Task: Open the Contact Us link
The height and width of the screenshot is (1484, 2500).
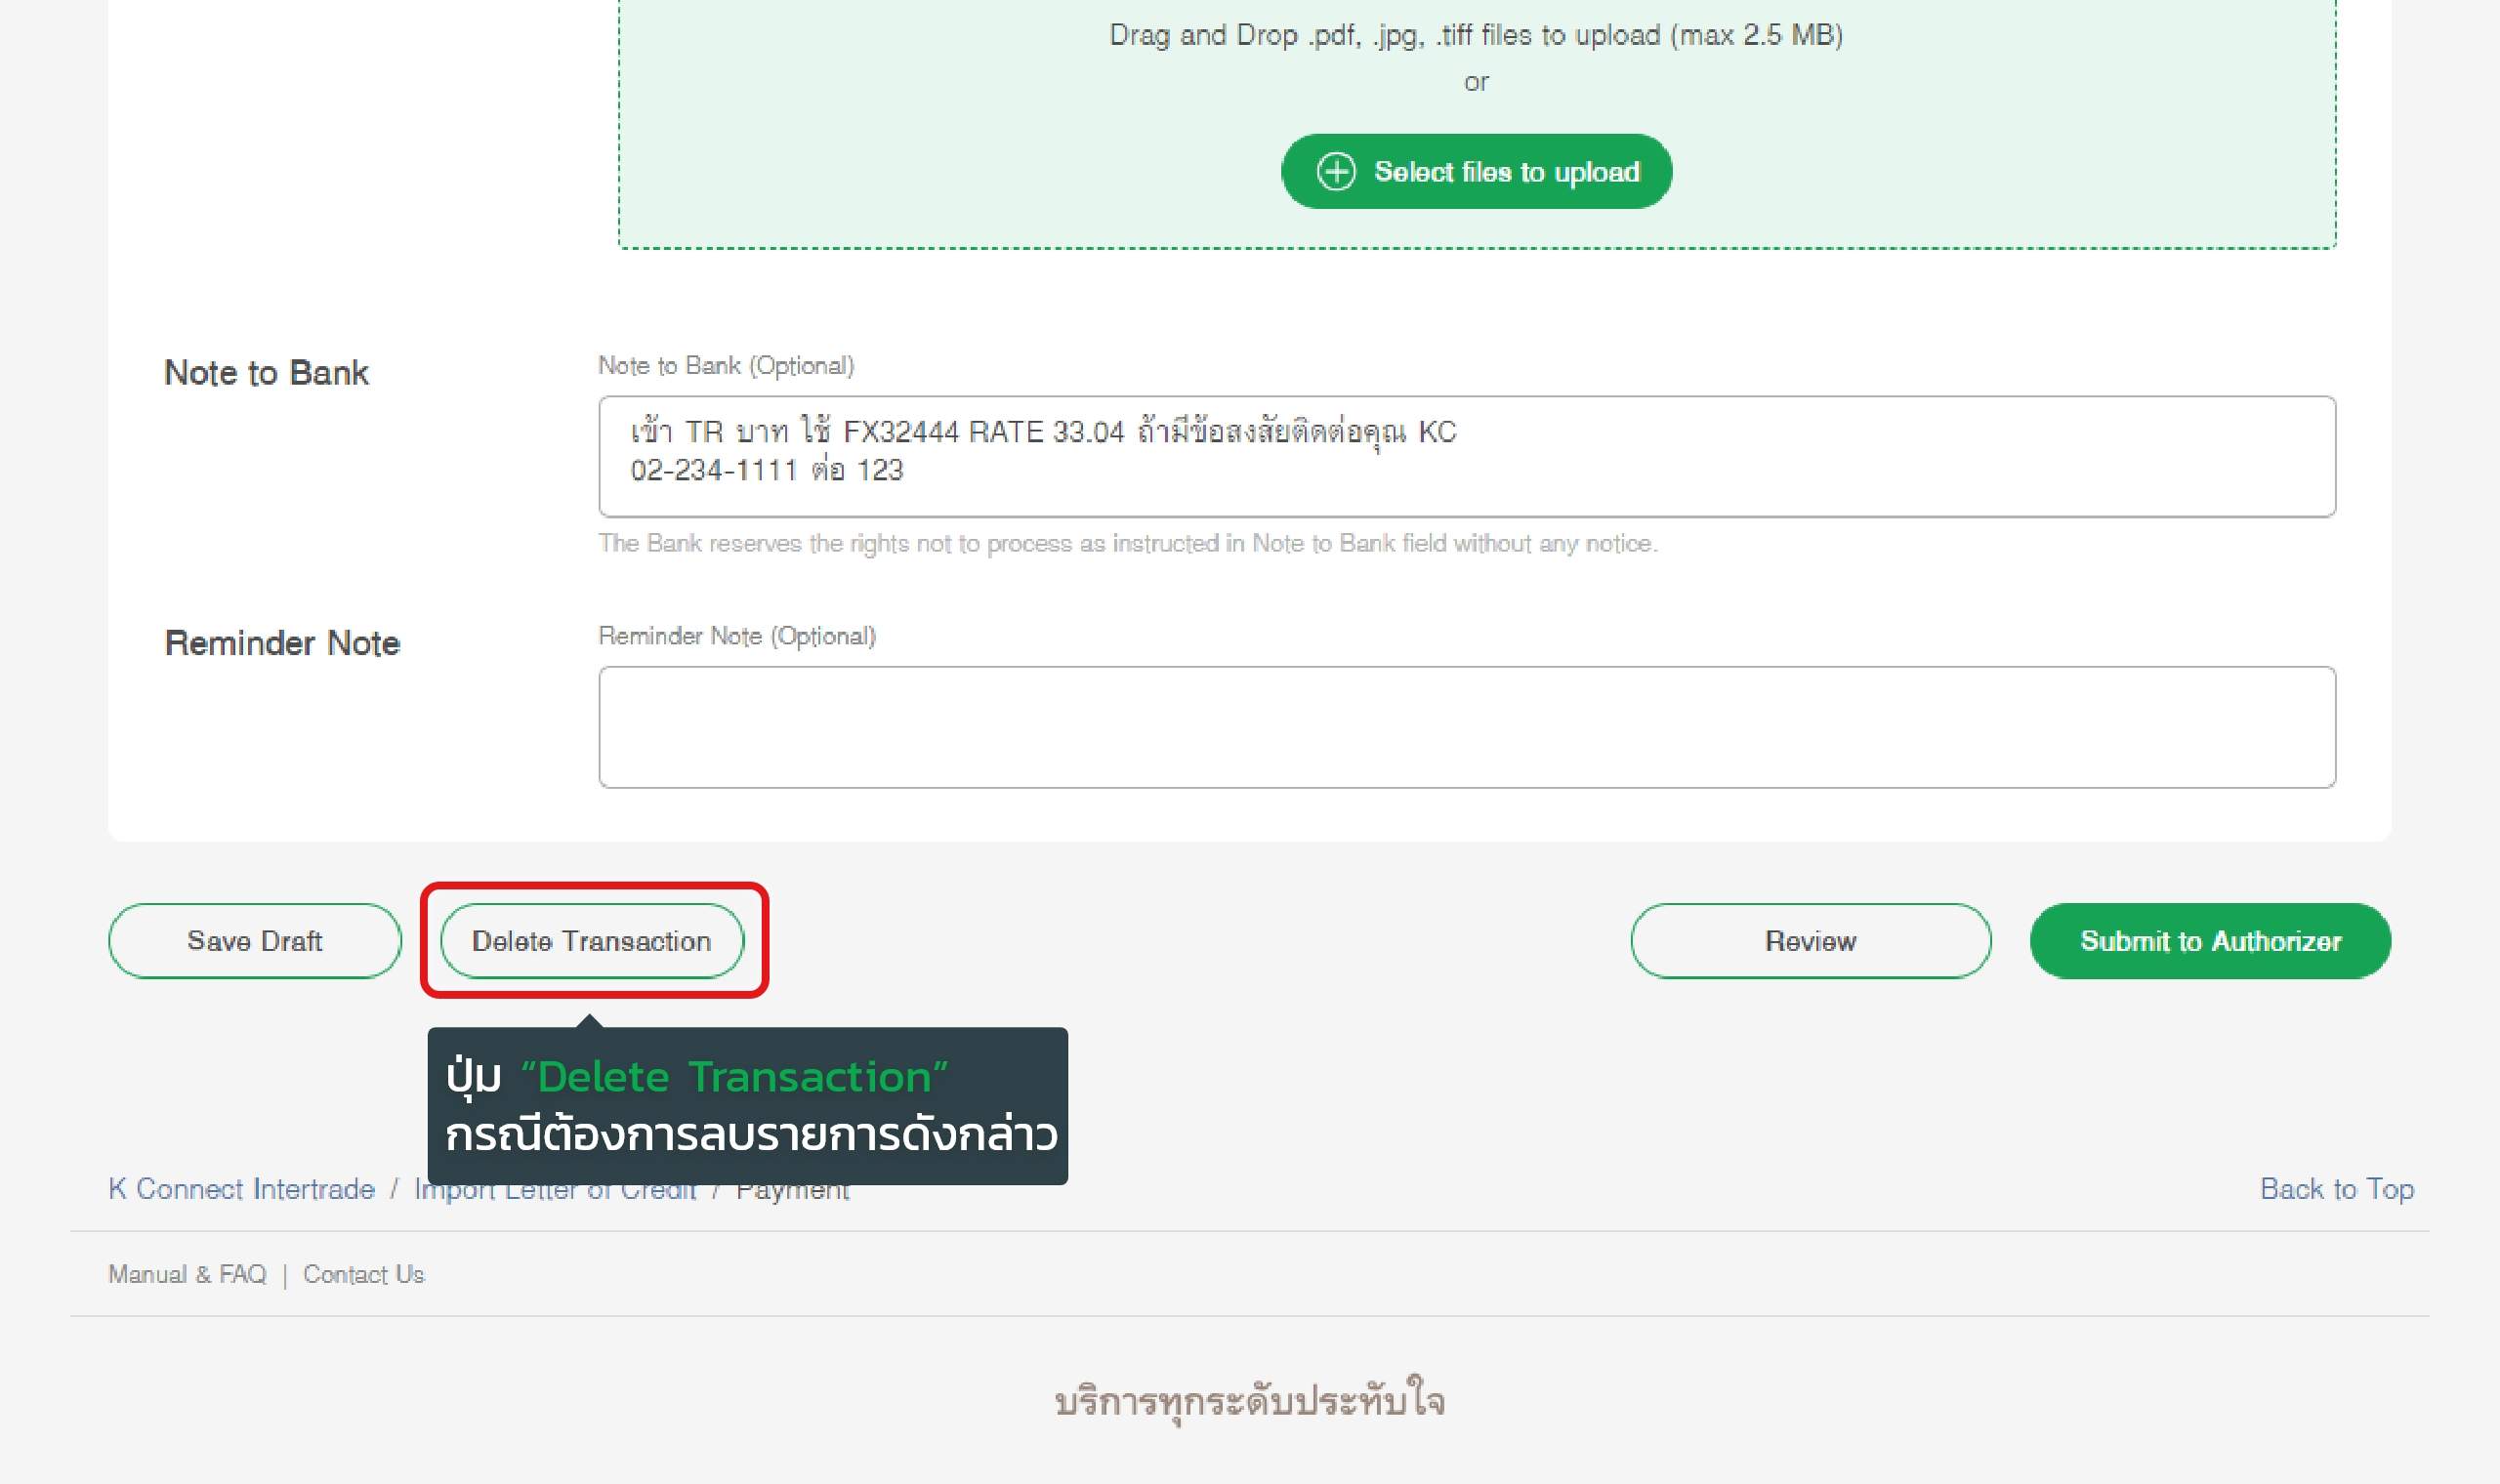Action: (x=364, y=1274)
